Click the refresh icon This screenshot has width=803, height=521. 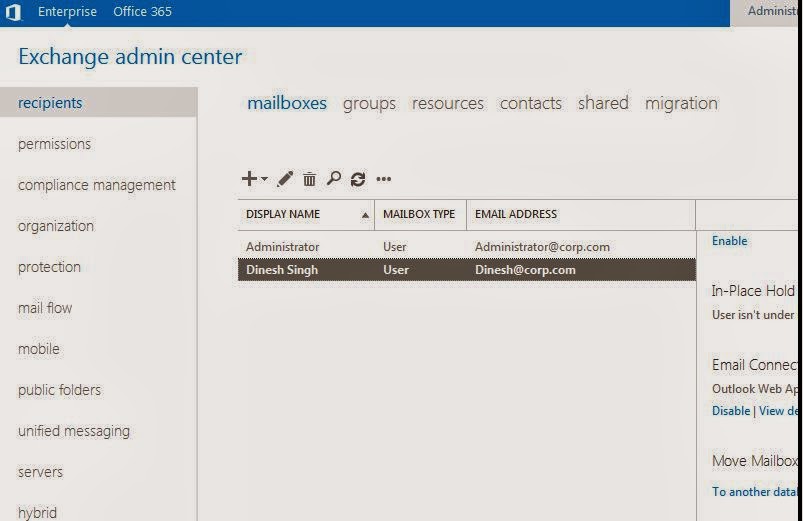tap(358, 179)
